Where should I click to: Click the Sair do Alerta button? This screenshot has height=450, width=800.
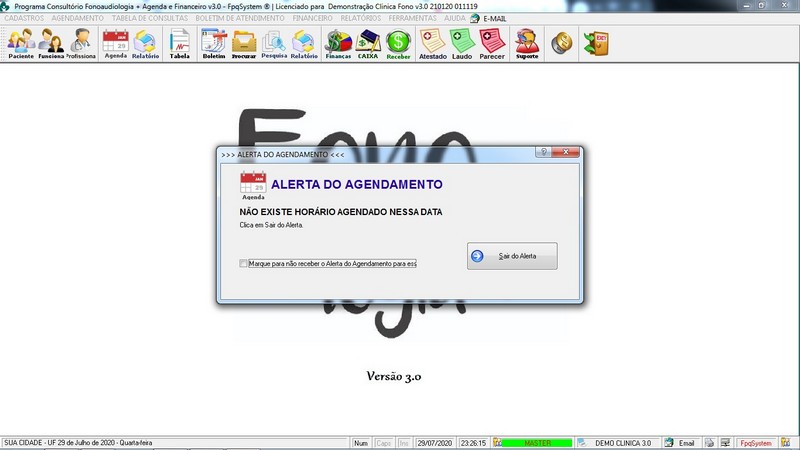512,256
